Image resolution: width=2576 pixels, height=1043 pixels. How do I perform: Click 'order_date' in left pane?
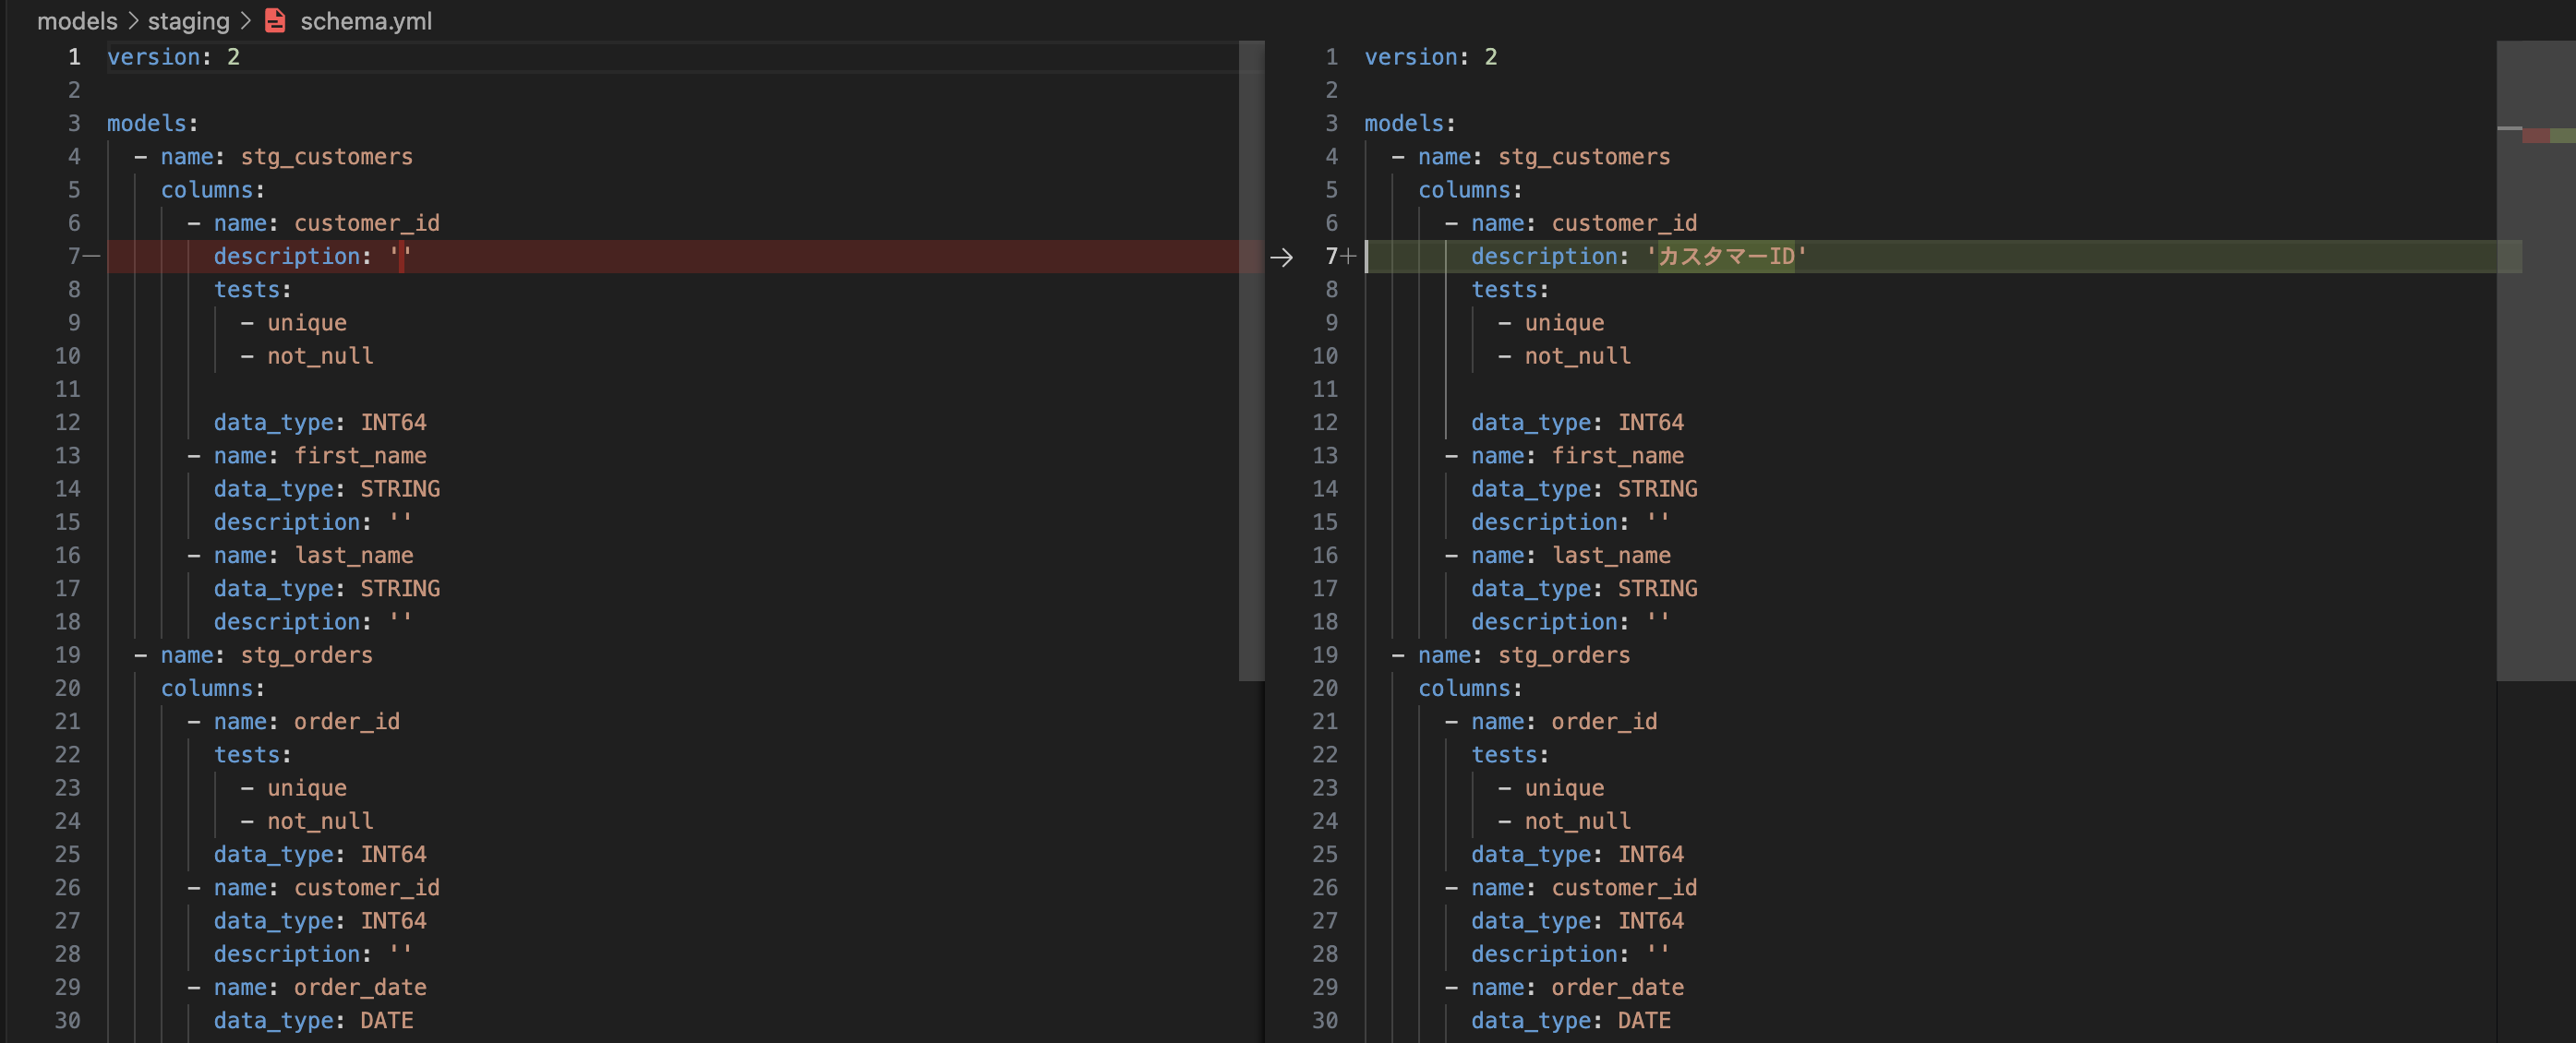click(x=360, y=988)
